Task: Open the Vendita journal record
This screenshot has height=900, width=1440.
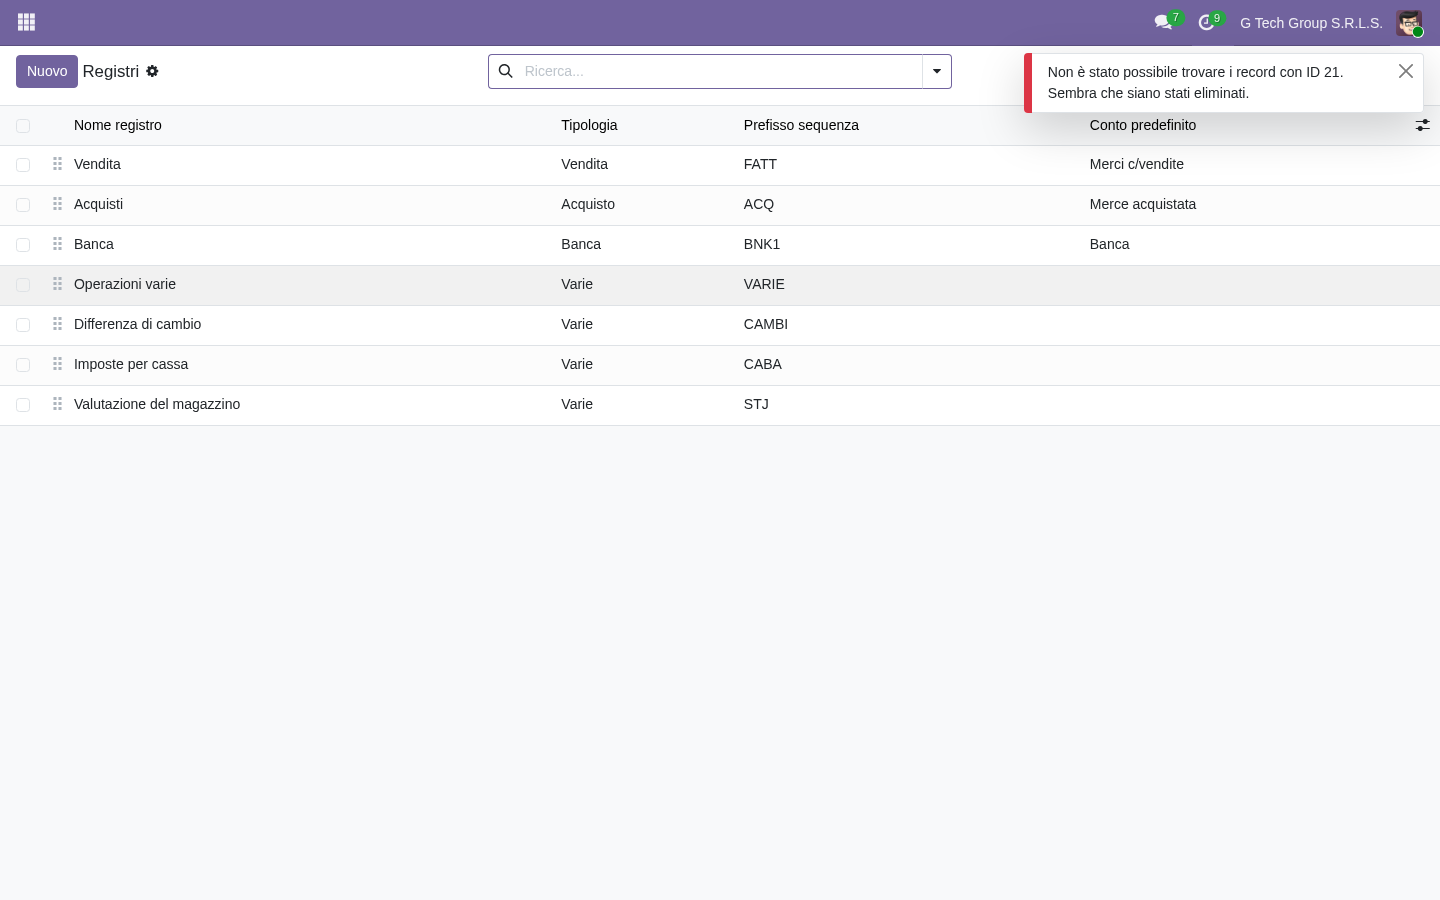Action: (x=97, y=164)
